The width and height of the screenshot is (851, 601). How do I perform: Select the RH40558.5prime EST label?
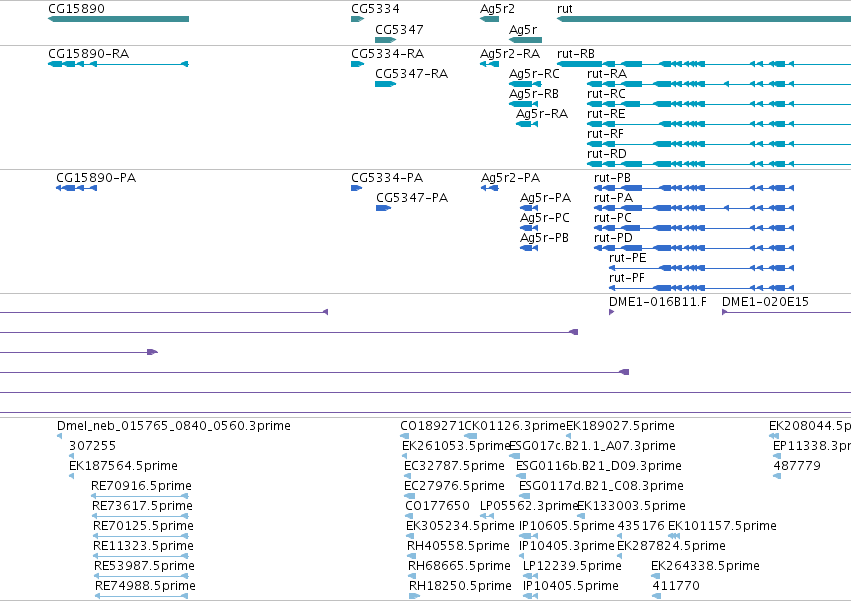pos(459,547)
